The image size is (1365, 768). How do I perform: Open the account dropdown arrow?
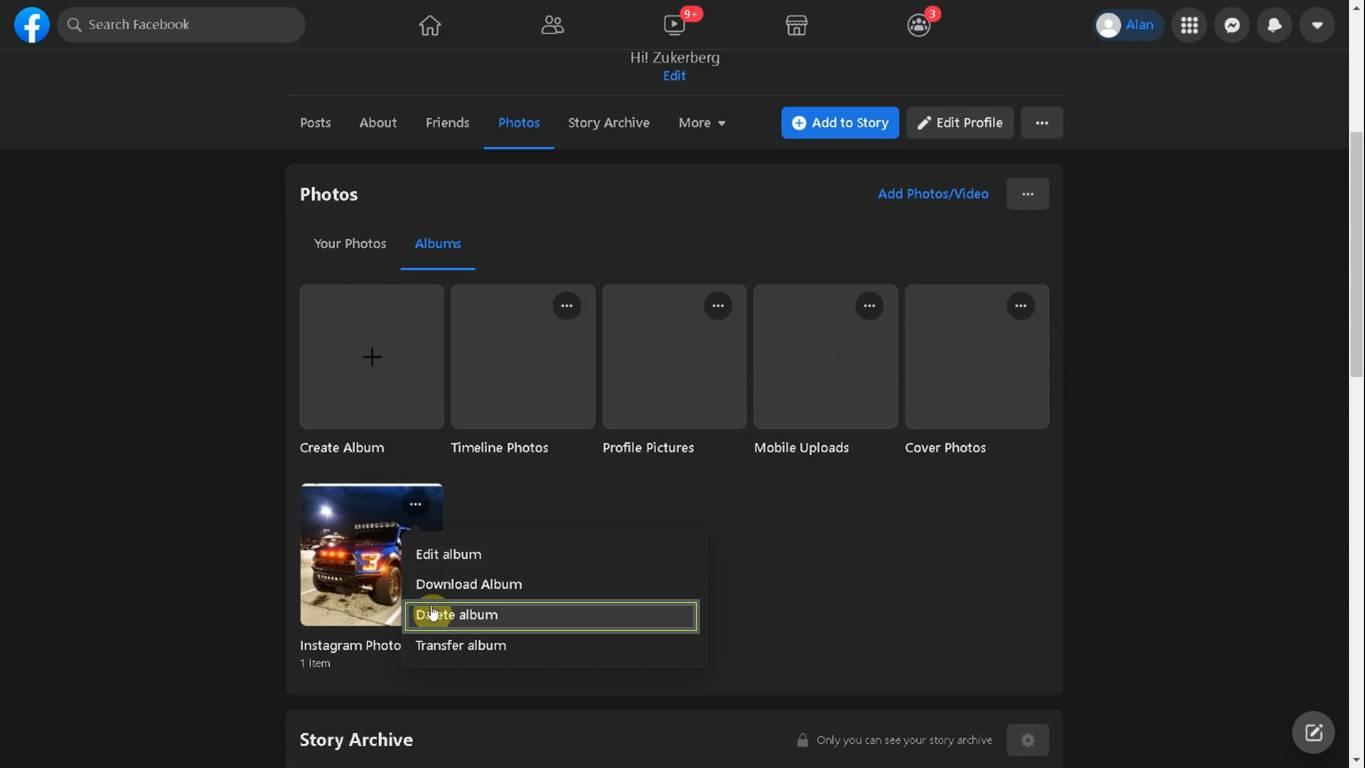point(1317,25)
